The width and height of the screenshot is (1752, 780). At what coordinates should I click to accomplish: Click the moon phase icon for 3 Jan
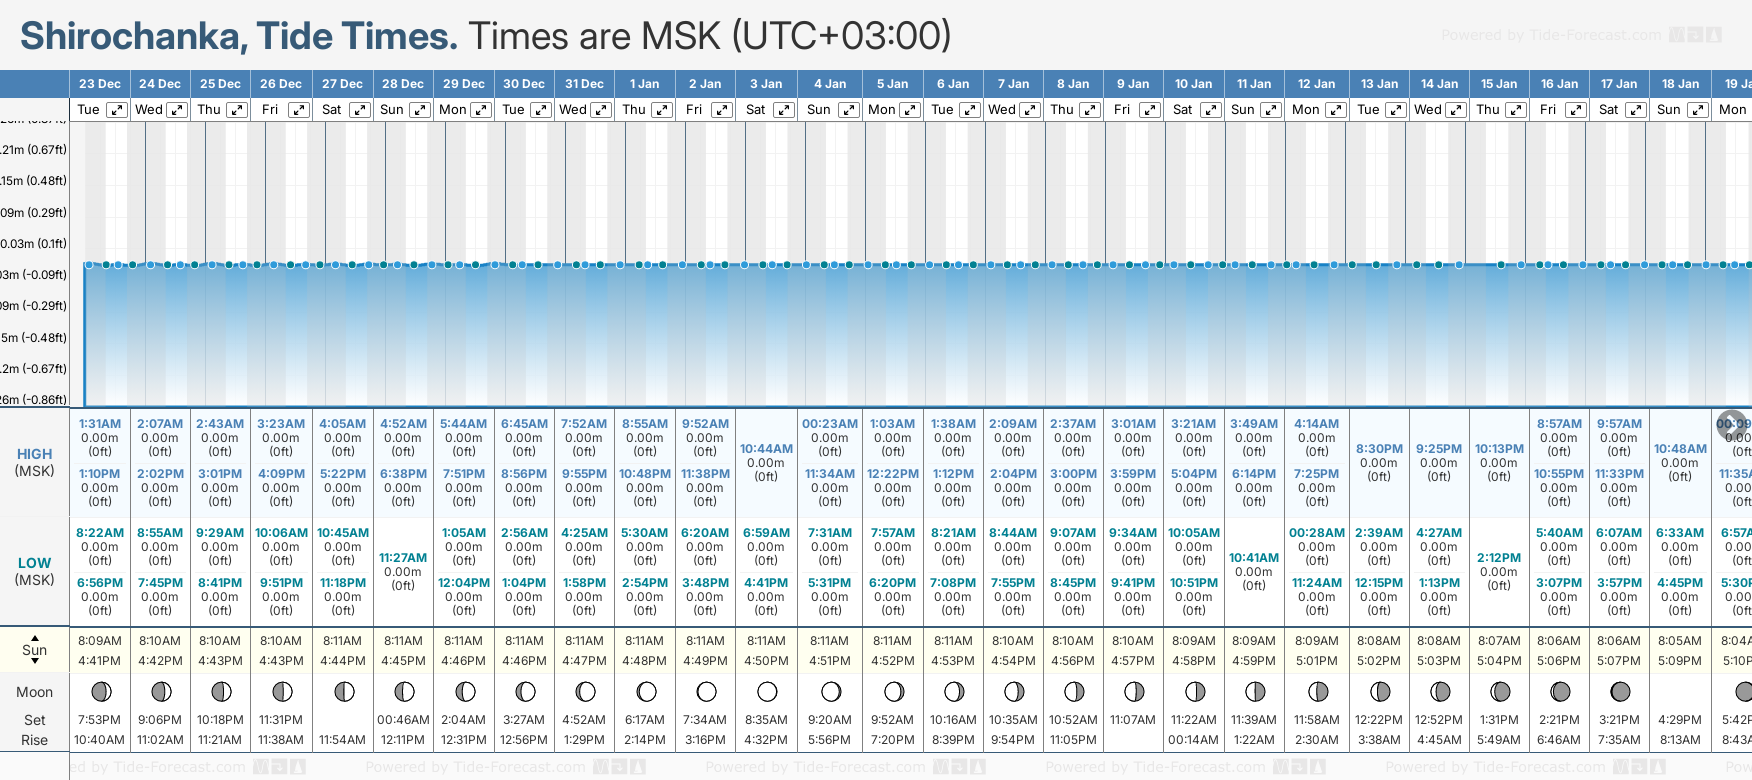point(767,691)
